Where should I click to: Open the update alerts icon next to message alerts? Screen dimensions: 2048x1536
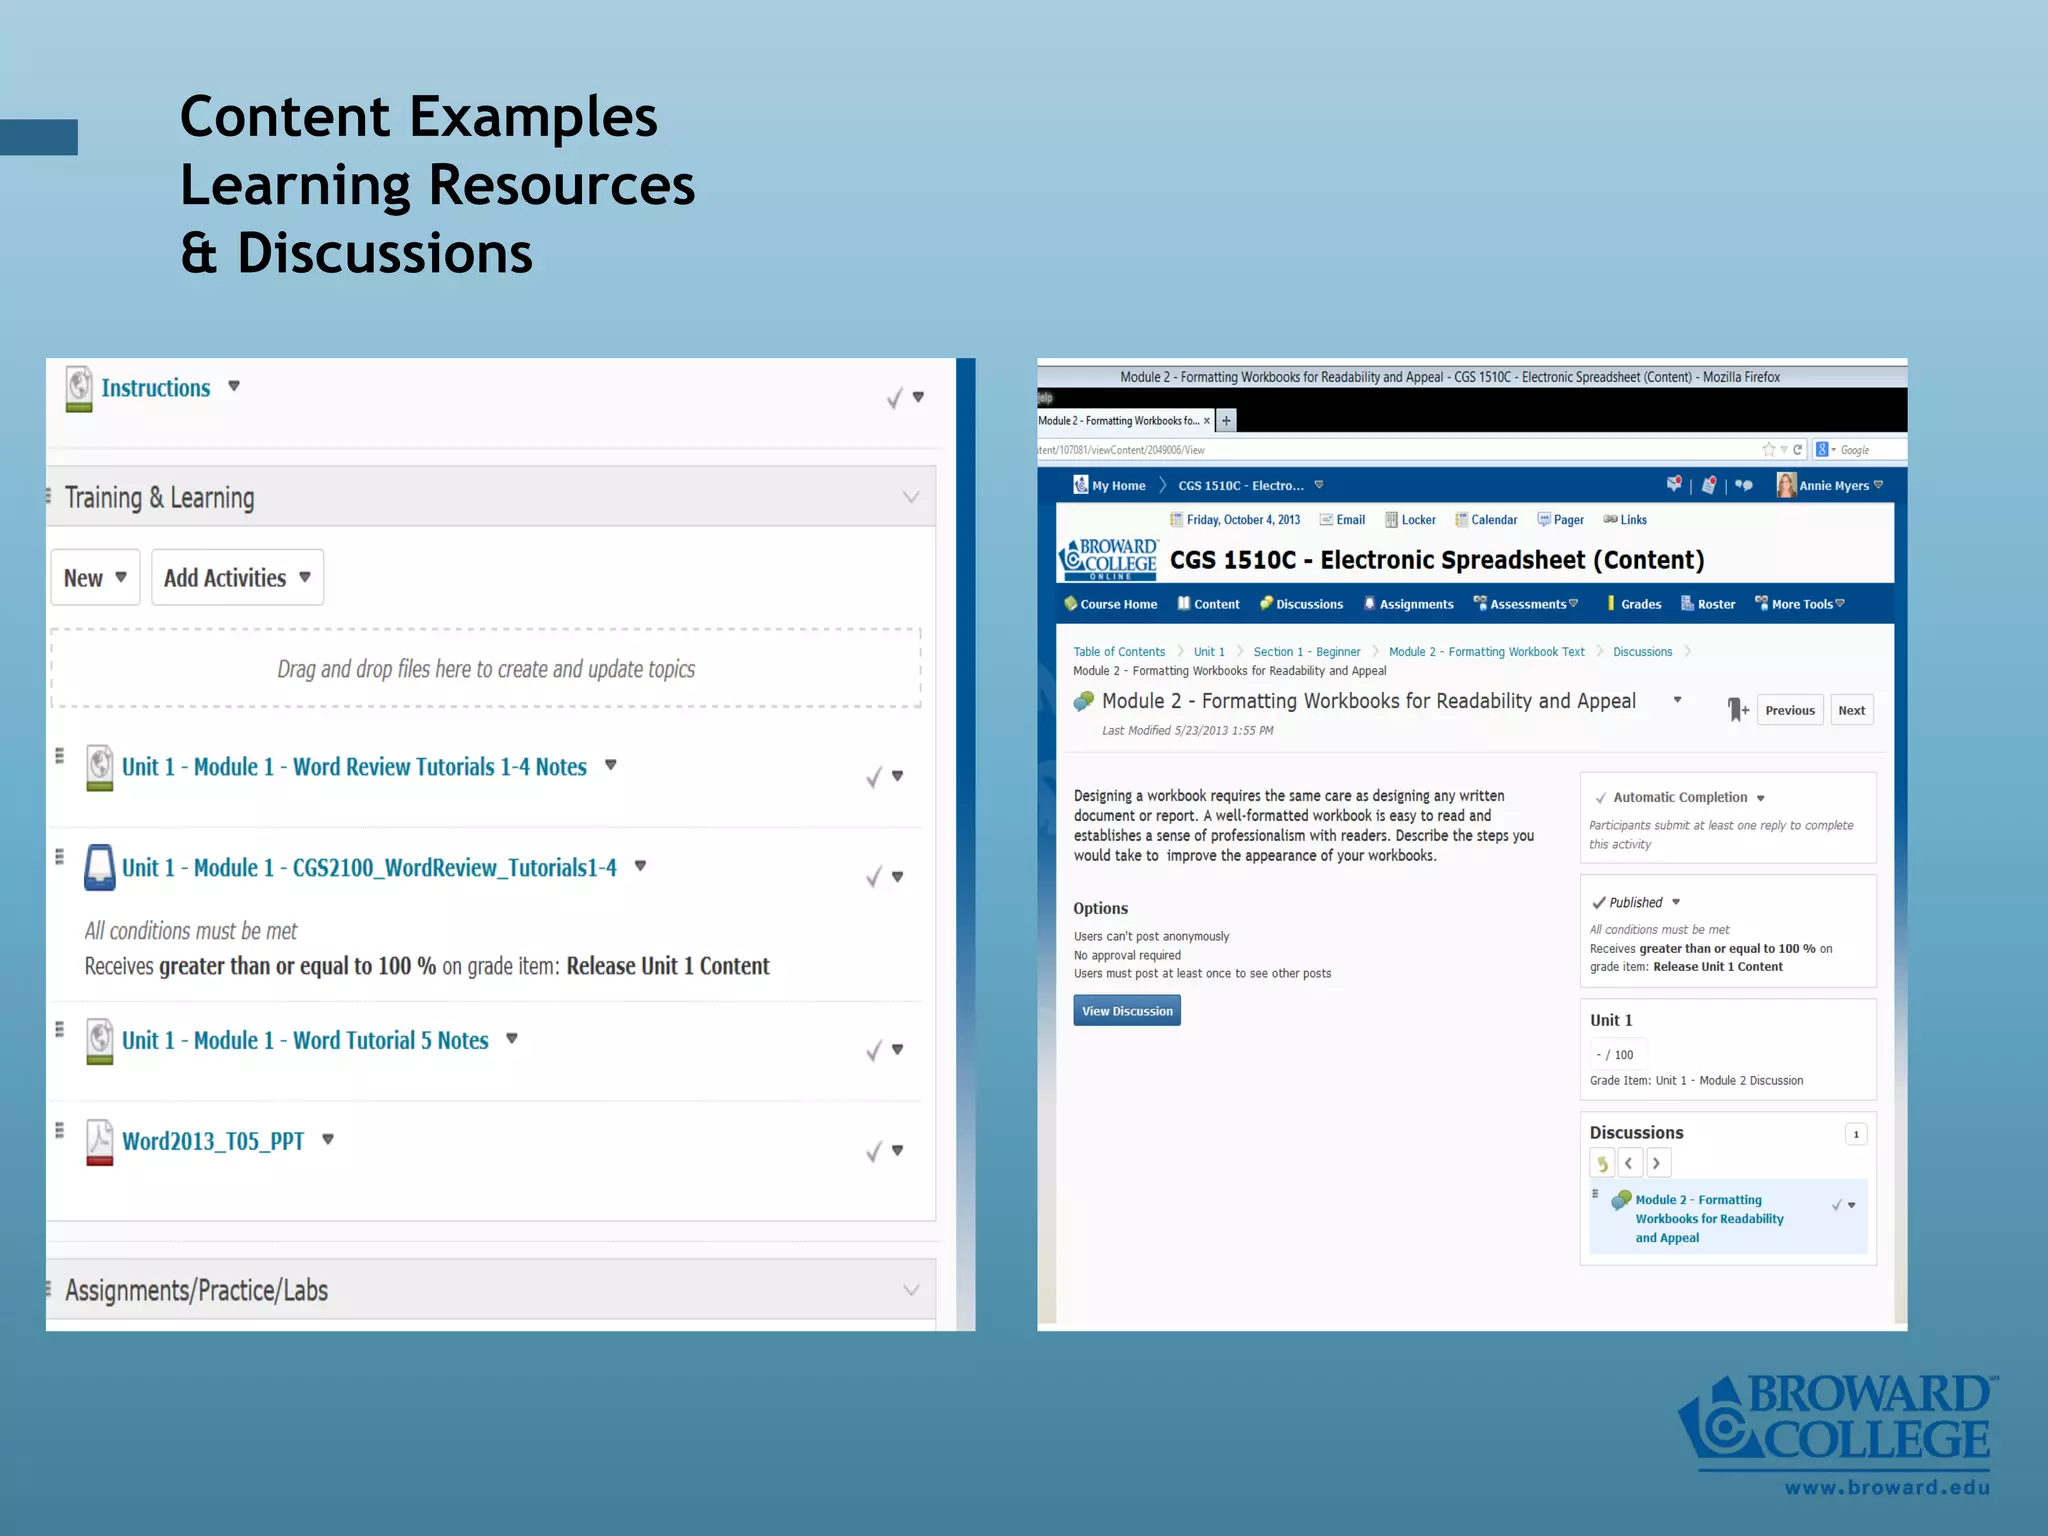coord(1709,485)
